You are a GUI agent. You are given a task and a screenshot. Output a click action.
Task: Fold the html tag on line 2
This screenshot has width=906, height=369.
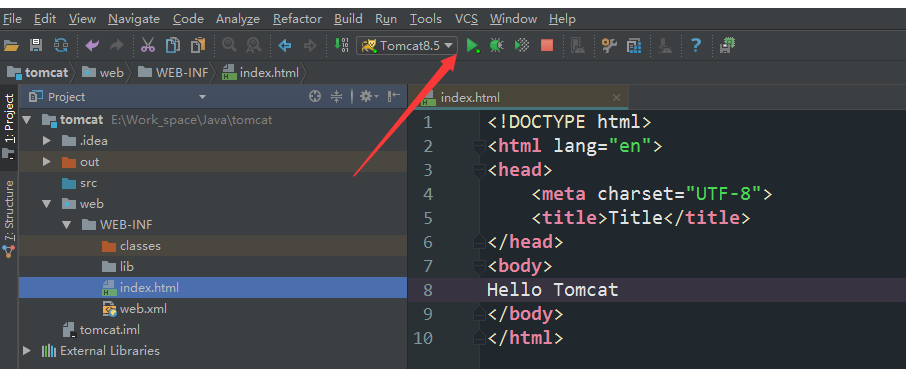[479, 147]
